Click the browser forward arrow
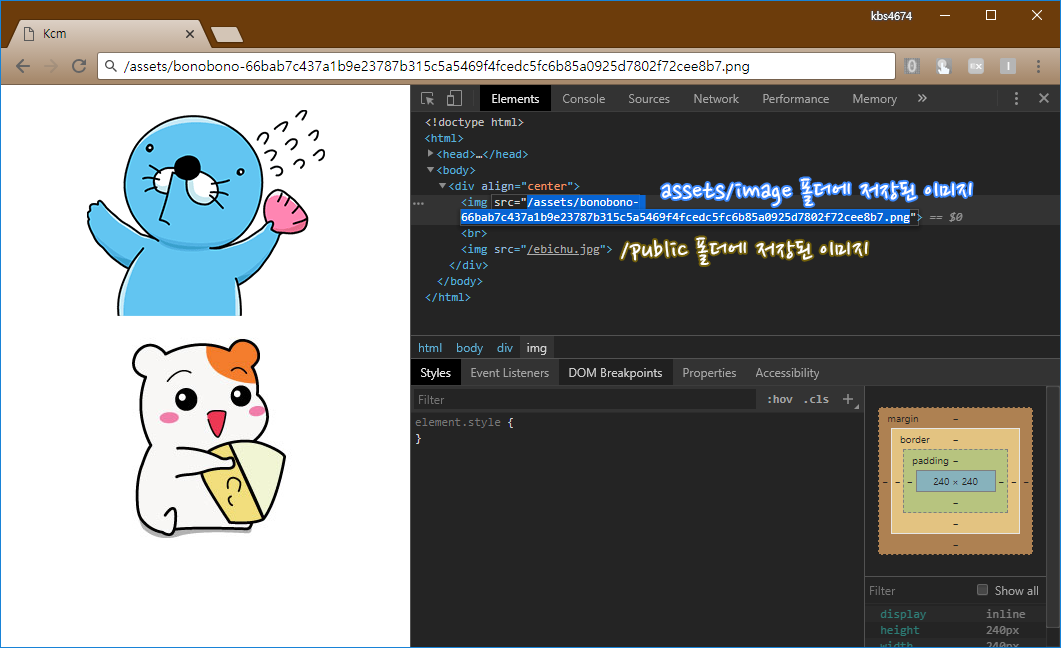Screen dimensions: 1061x648 pos(51,66)
